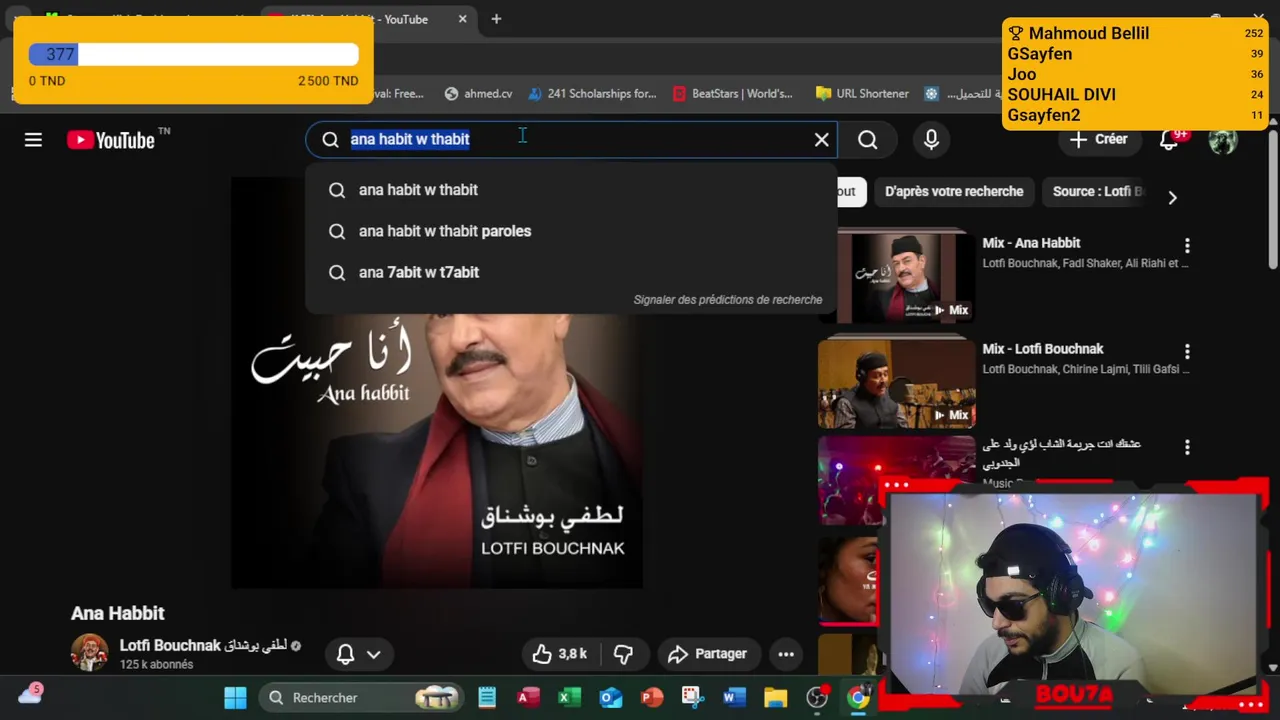Click the "Ana Habbit" video title text

(x=117, y=613)
